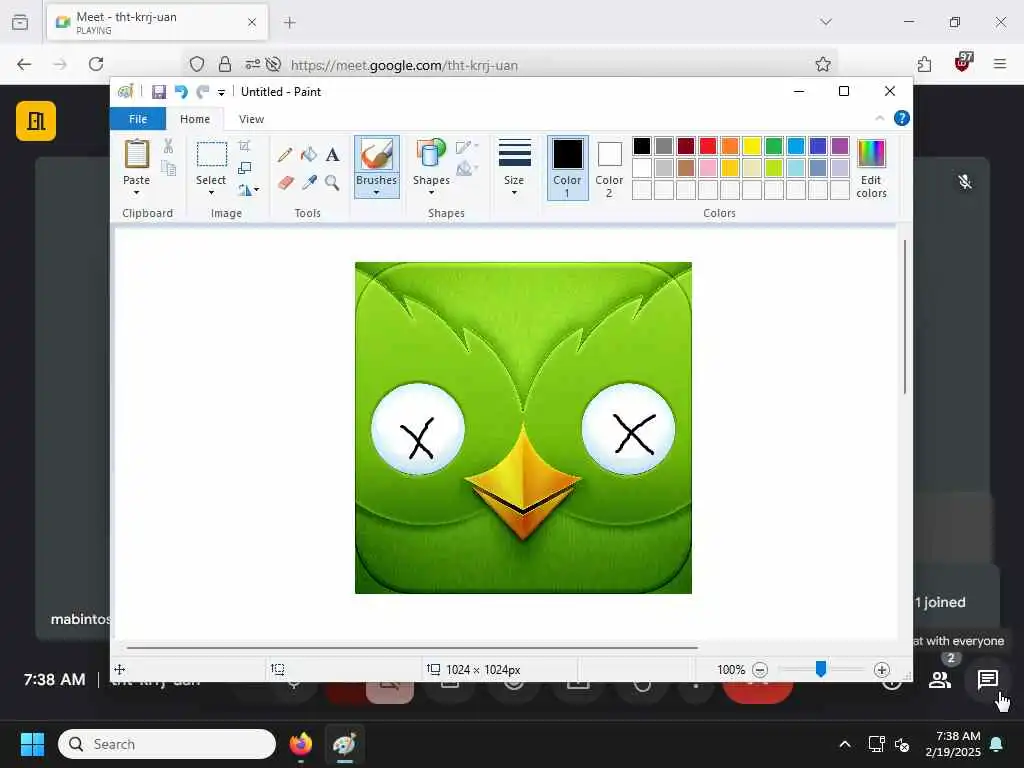Click the Undo arrow in Paint title bar
The width and height of the screenshot is (1024, 768).
click(x=181, y=92)
